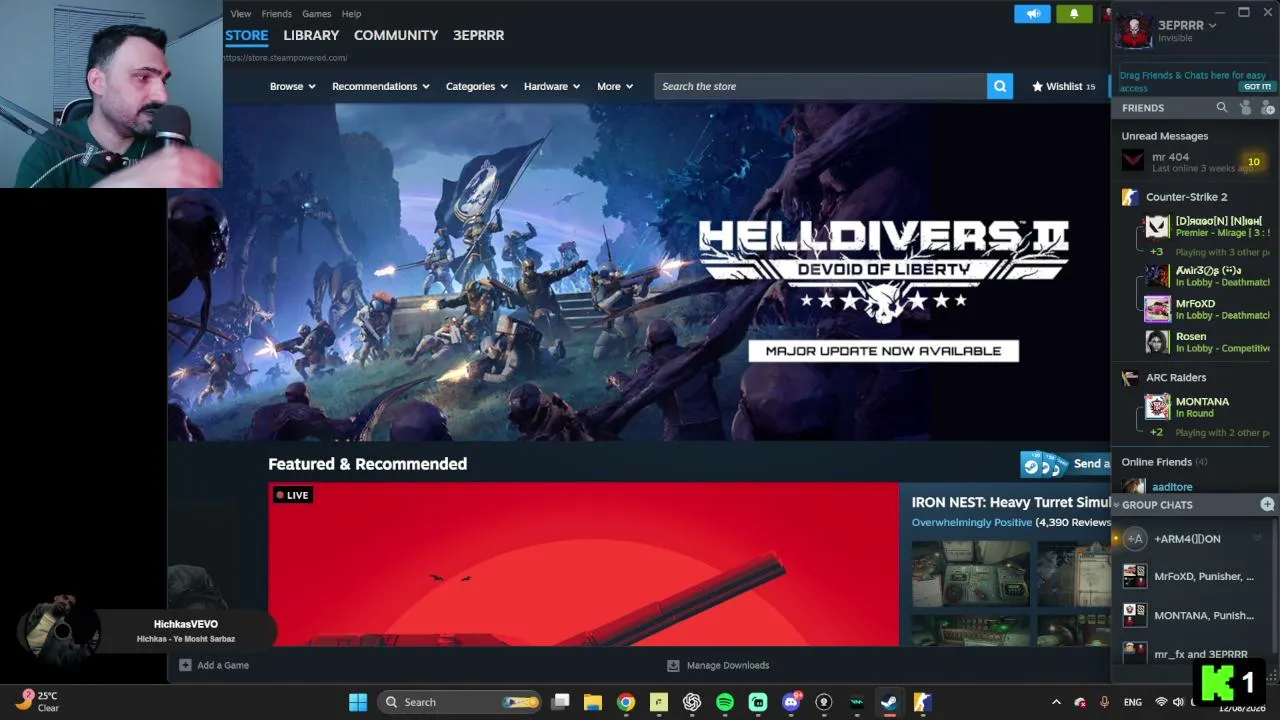Open the Helldivers II hero banner

point(639,272)
